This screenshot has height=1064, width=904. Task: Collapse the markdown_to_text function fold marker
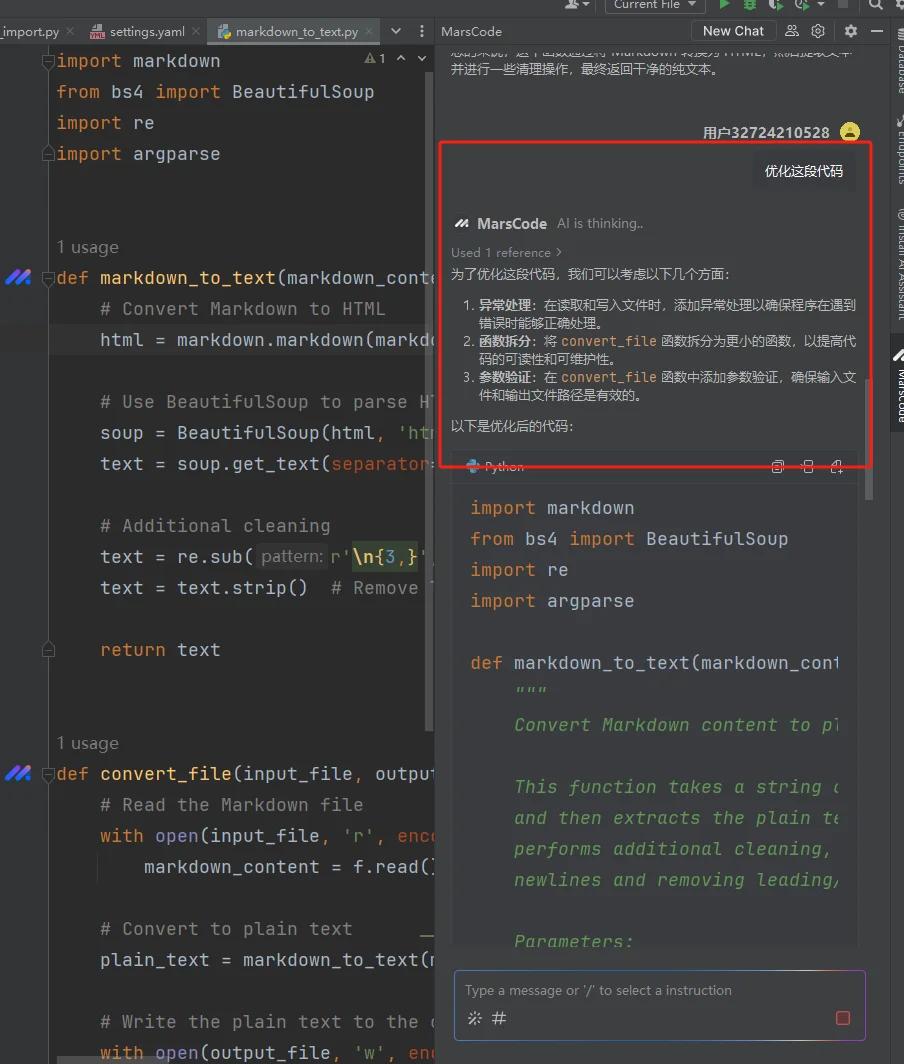click(48, 278)
